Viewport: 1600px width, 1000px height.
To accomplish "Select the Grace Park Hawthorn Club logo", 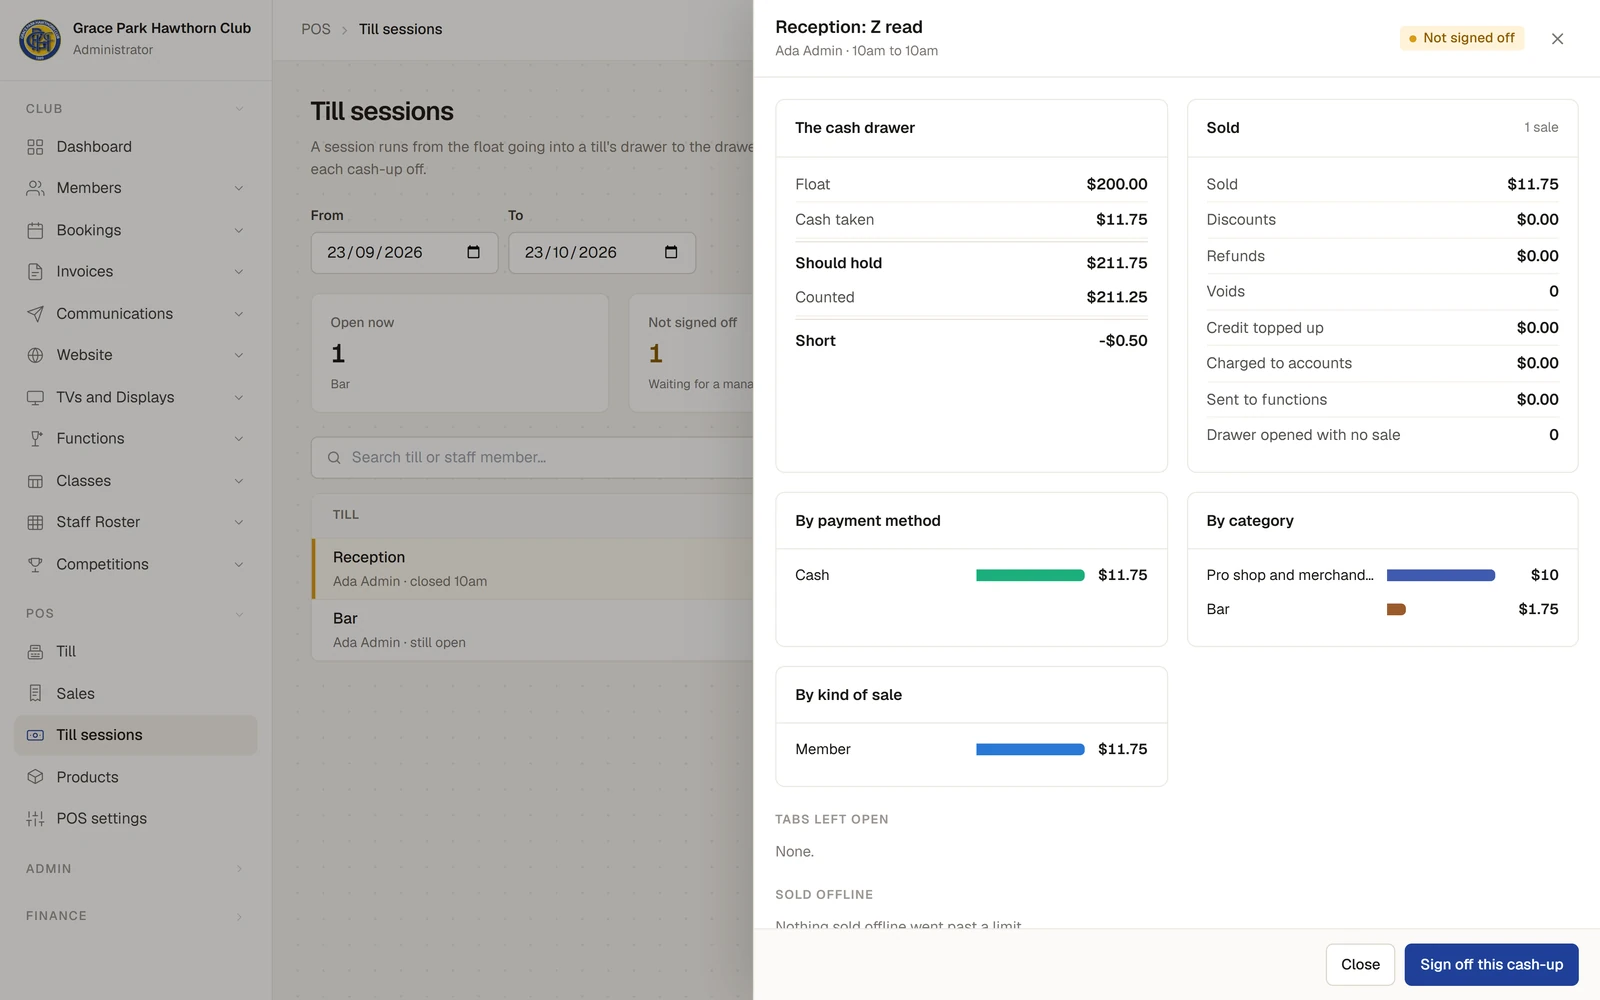I will click(40, 39).
